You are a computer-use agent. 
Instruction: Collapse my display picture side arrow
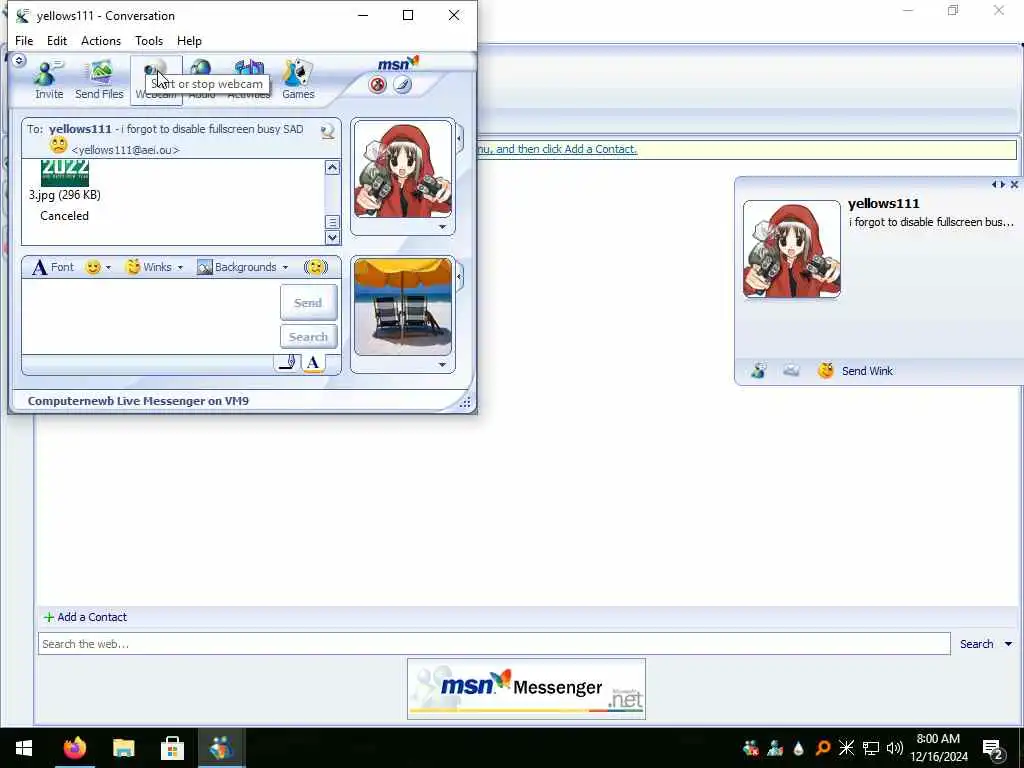(x=460, y=277)
